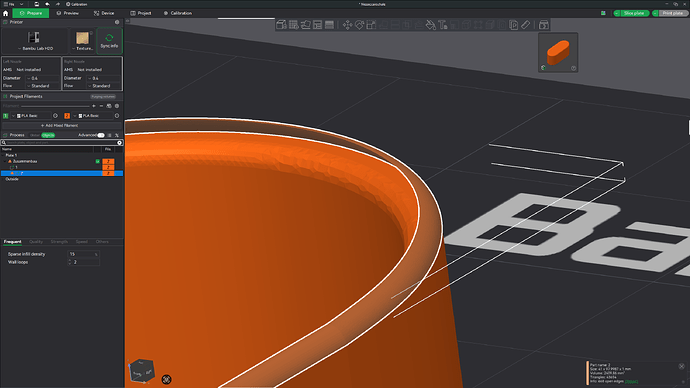Viewport: 690px width, 388px height.
Task: Open filament 2 PLA Basic dropdown
Action: coord(92,116)
